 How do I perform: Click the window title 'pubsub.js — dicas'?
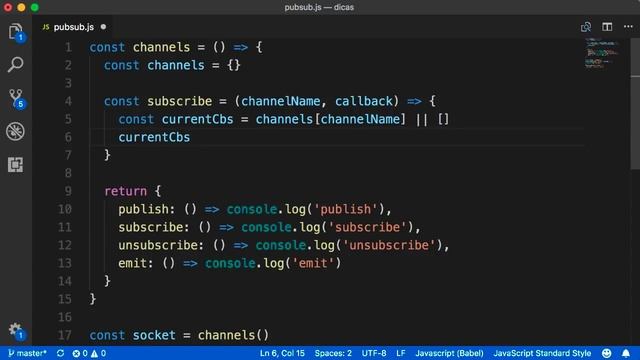319,7
